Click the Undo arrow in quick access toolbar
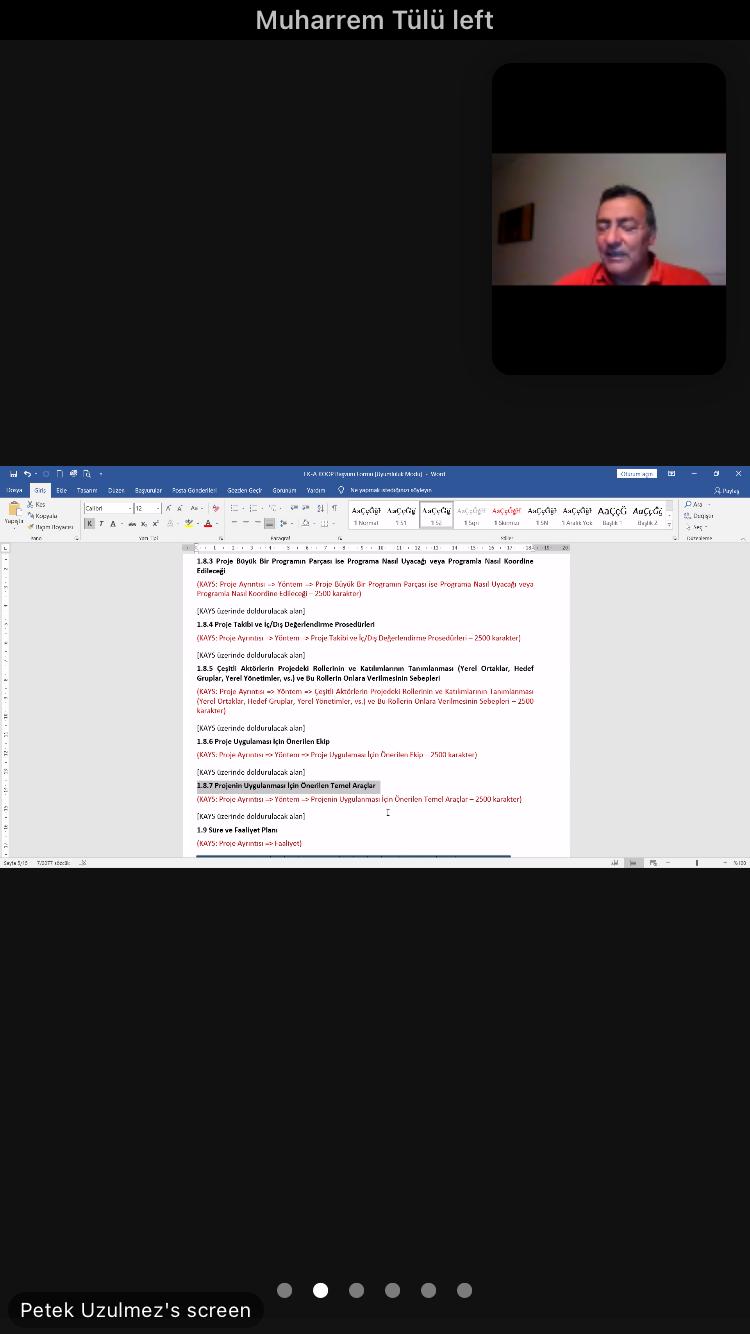The width and height of the screenshot is (750, 1334). click(27, 473)
